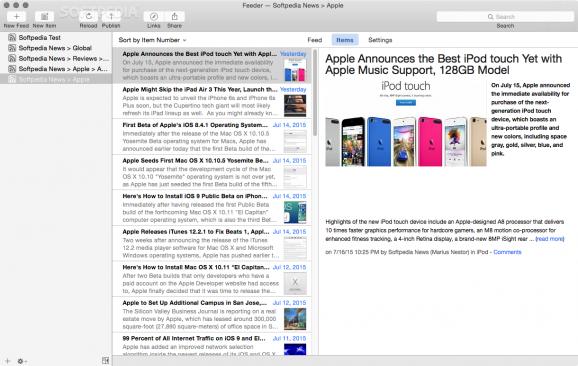This screenshot has height=366, width=578.
Task: Click the New Item toolbar icon
Action: [44, 17]
